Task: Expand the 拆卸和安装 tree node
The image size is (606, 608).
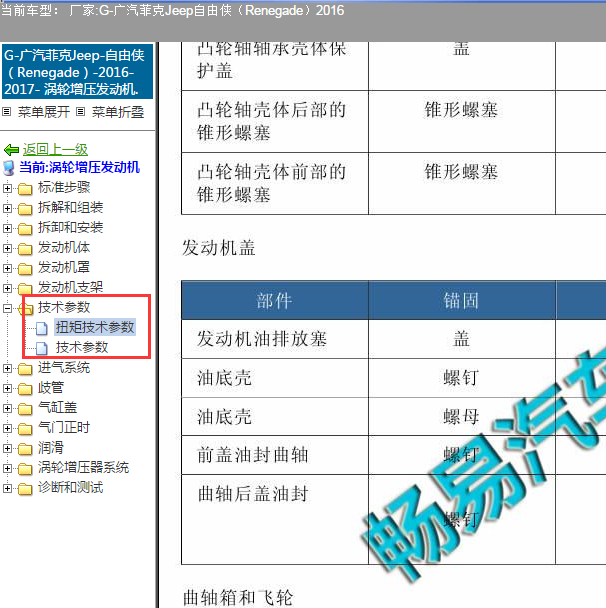Action: click(x=7, y=228)
